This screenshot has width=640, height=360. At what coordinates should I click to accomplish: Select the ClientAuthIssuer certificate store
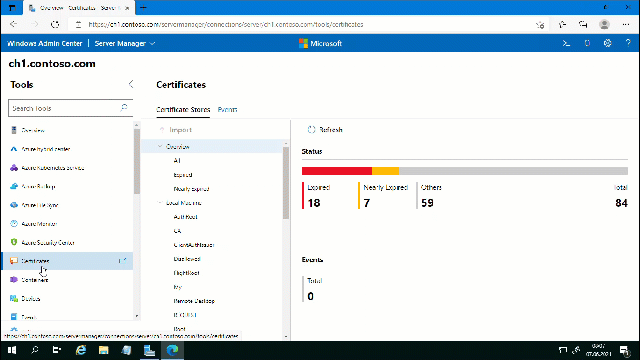[x=194, y=245]
